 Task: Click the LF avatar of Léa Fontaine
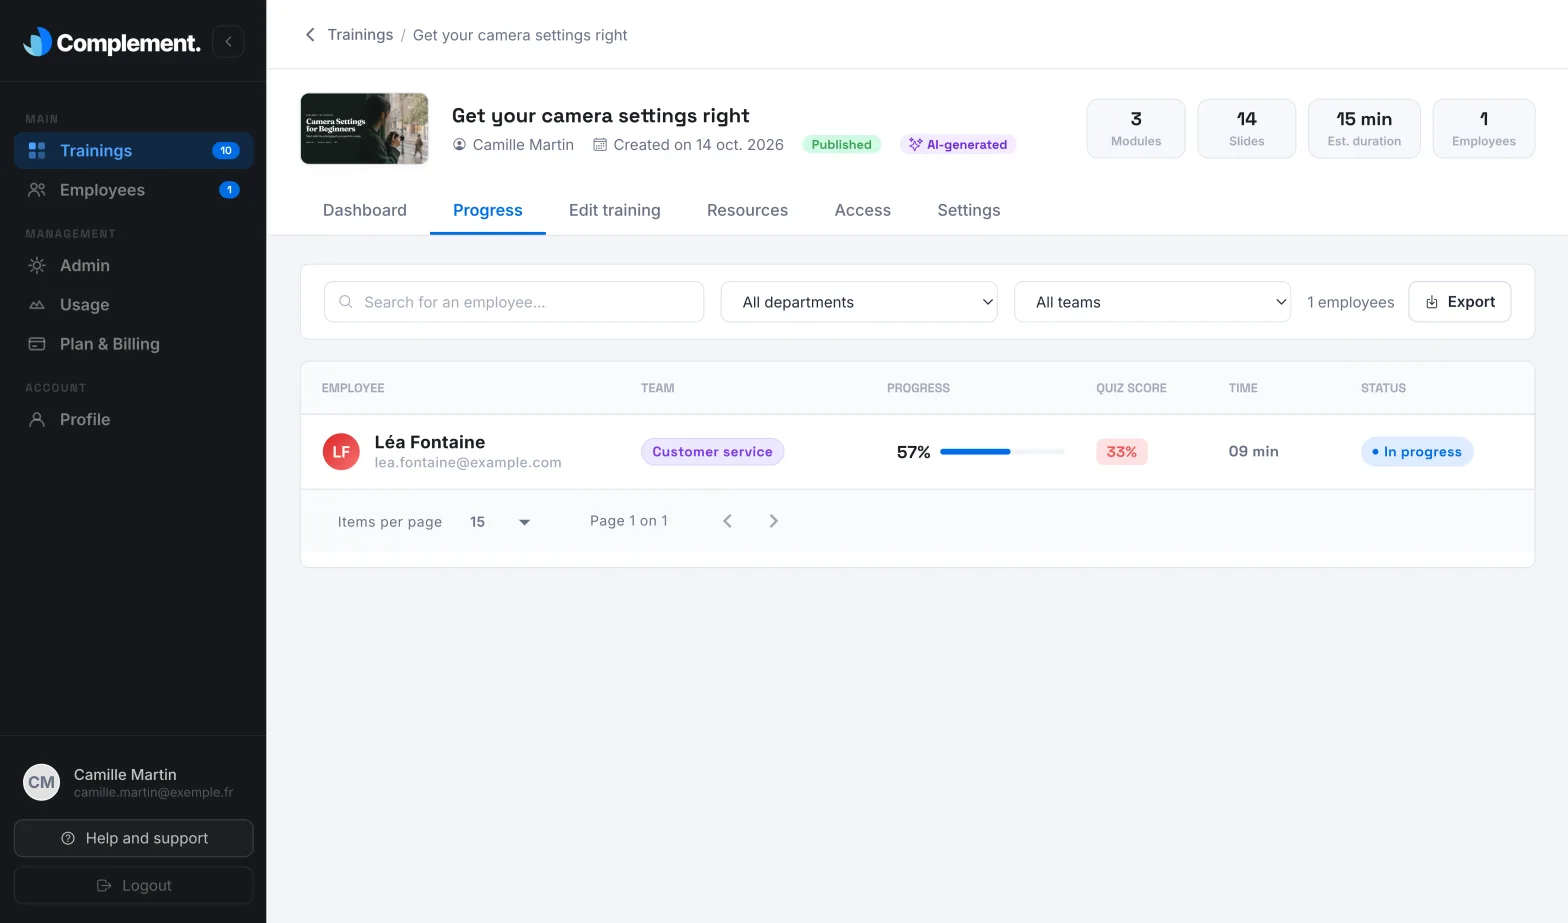coord(341,452)
